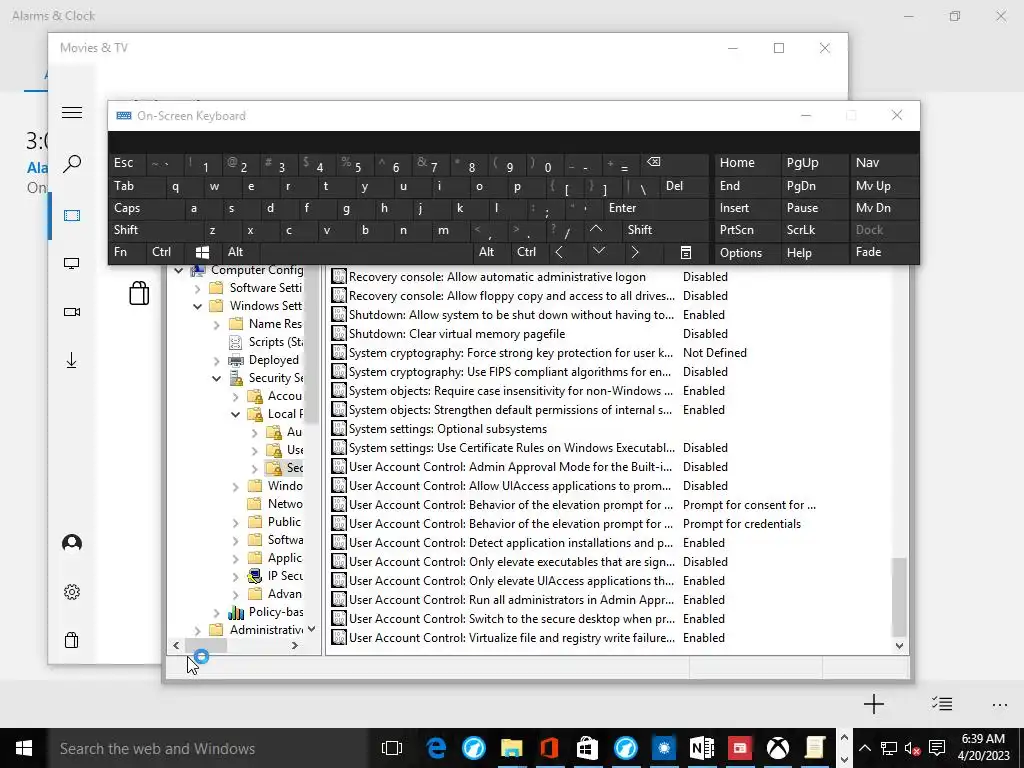This screenshot has width=1024, height=768.
Task: Select the IP Security Policies tree item
Action: [276, 576]
